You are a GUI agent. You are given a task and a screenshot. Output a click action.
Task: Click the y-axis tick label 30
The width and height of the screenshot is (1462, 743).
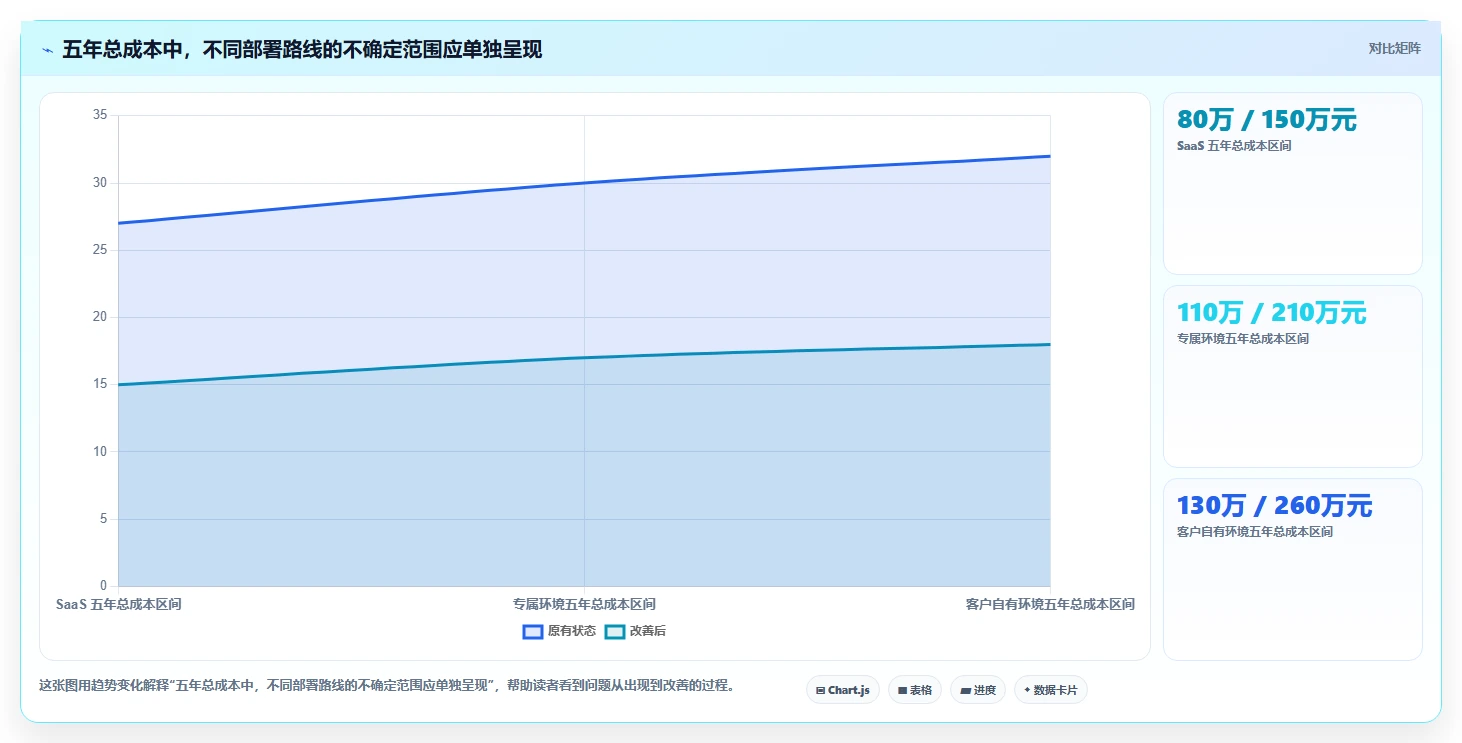(x=99, y=183)
